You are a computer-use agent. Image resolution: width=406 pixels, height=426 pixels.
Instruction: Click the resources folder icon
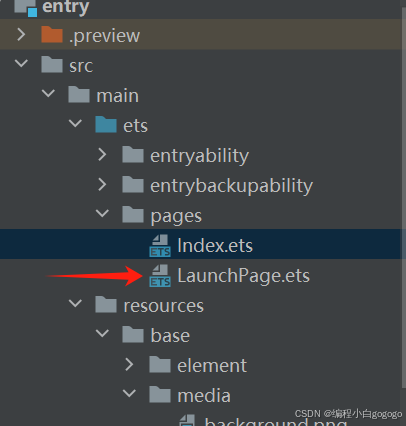pos(106,304)
